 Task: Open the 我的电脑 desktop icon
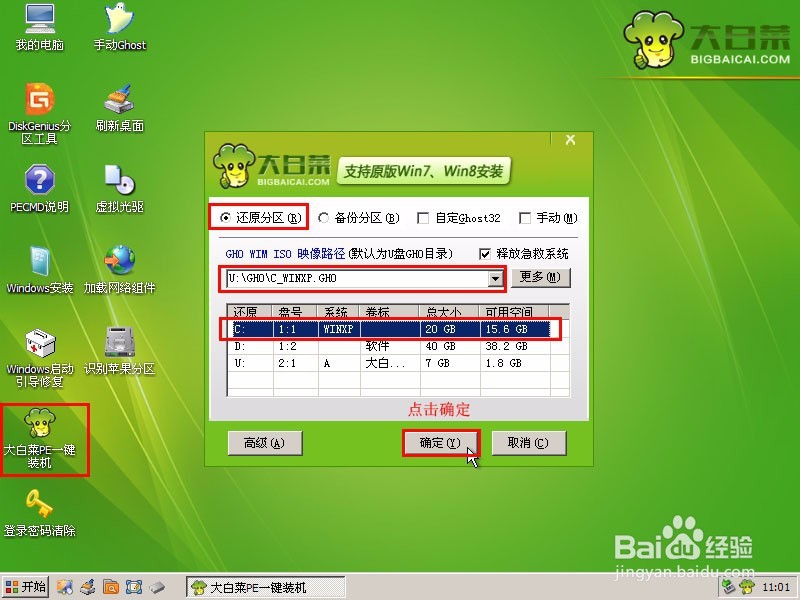[x=39, y=28]
